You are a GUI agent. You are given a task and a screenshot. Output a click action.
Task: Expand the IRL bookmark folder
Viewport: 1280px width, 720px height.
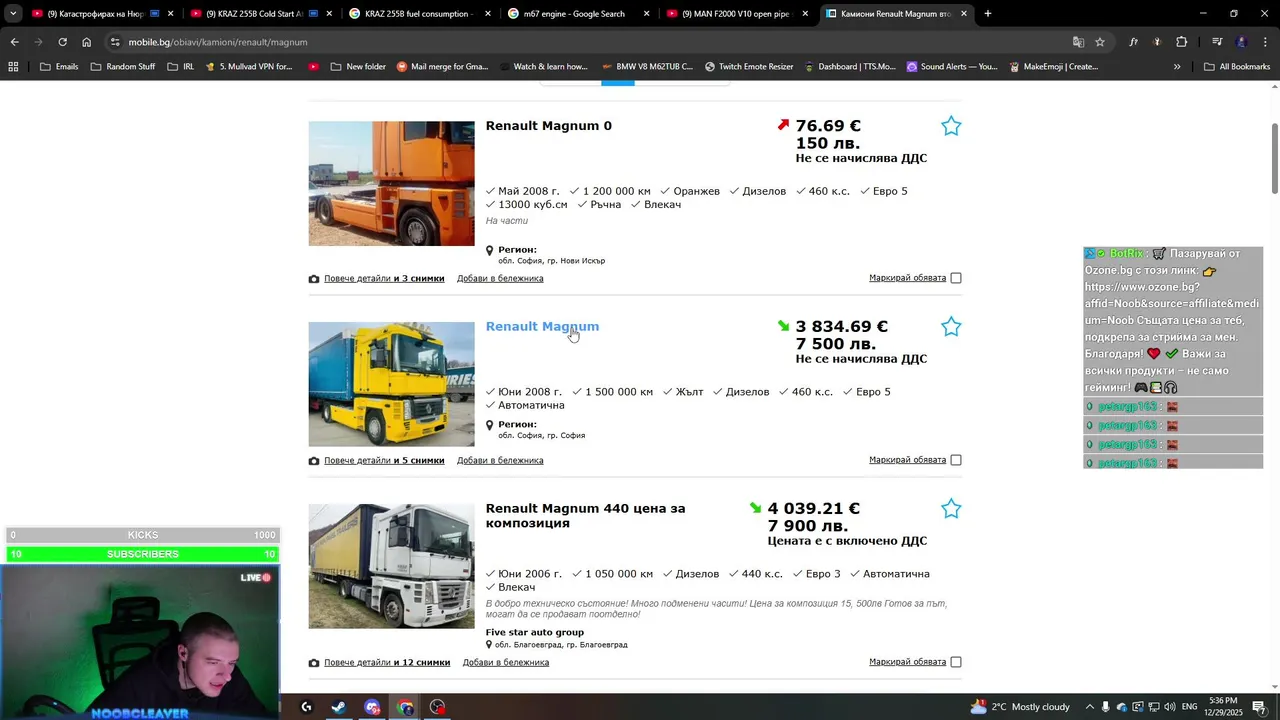click(181, 67)
